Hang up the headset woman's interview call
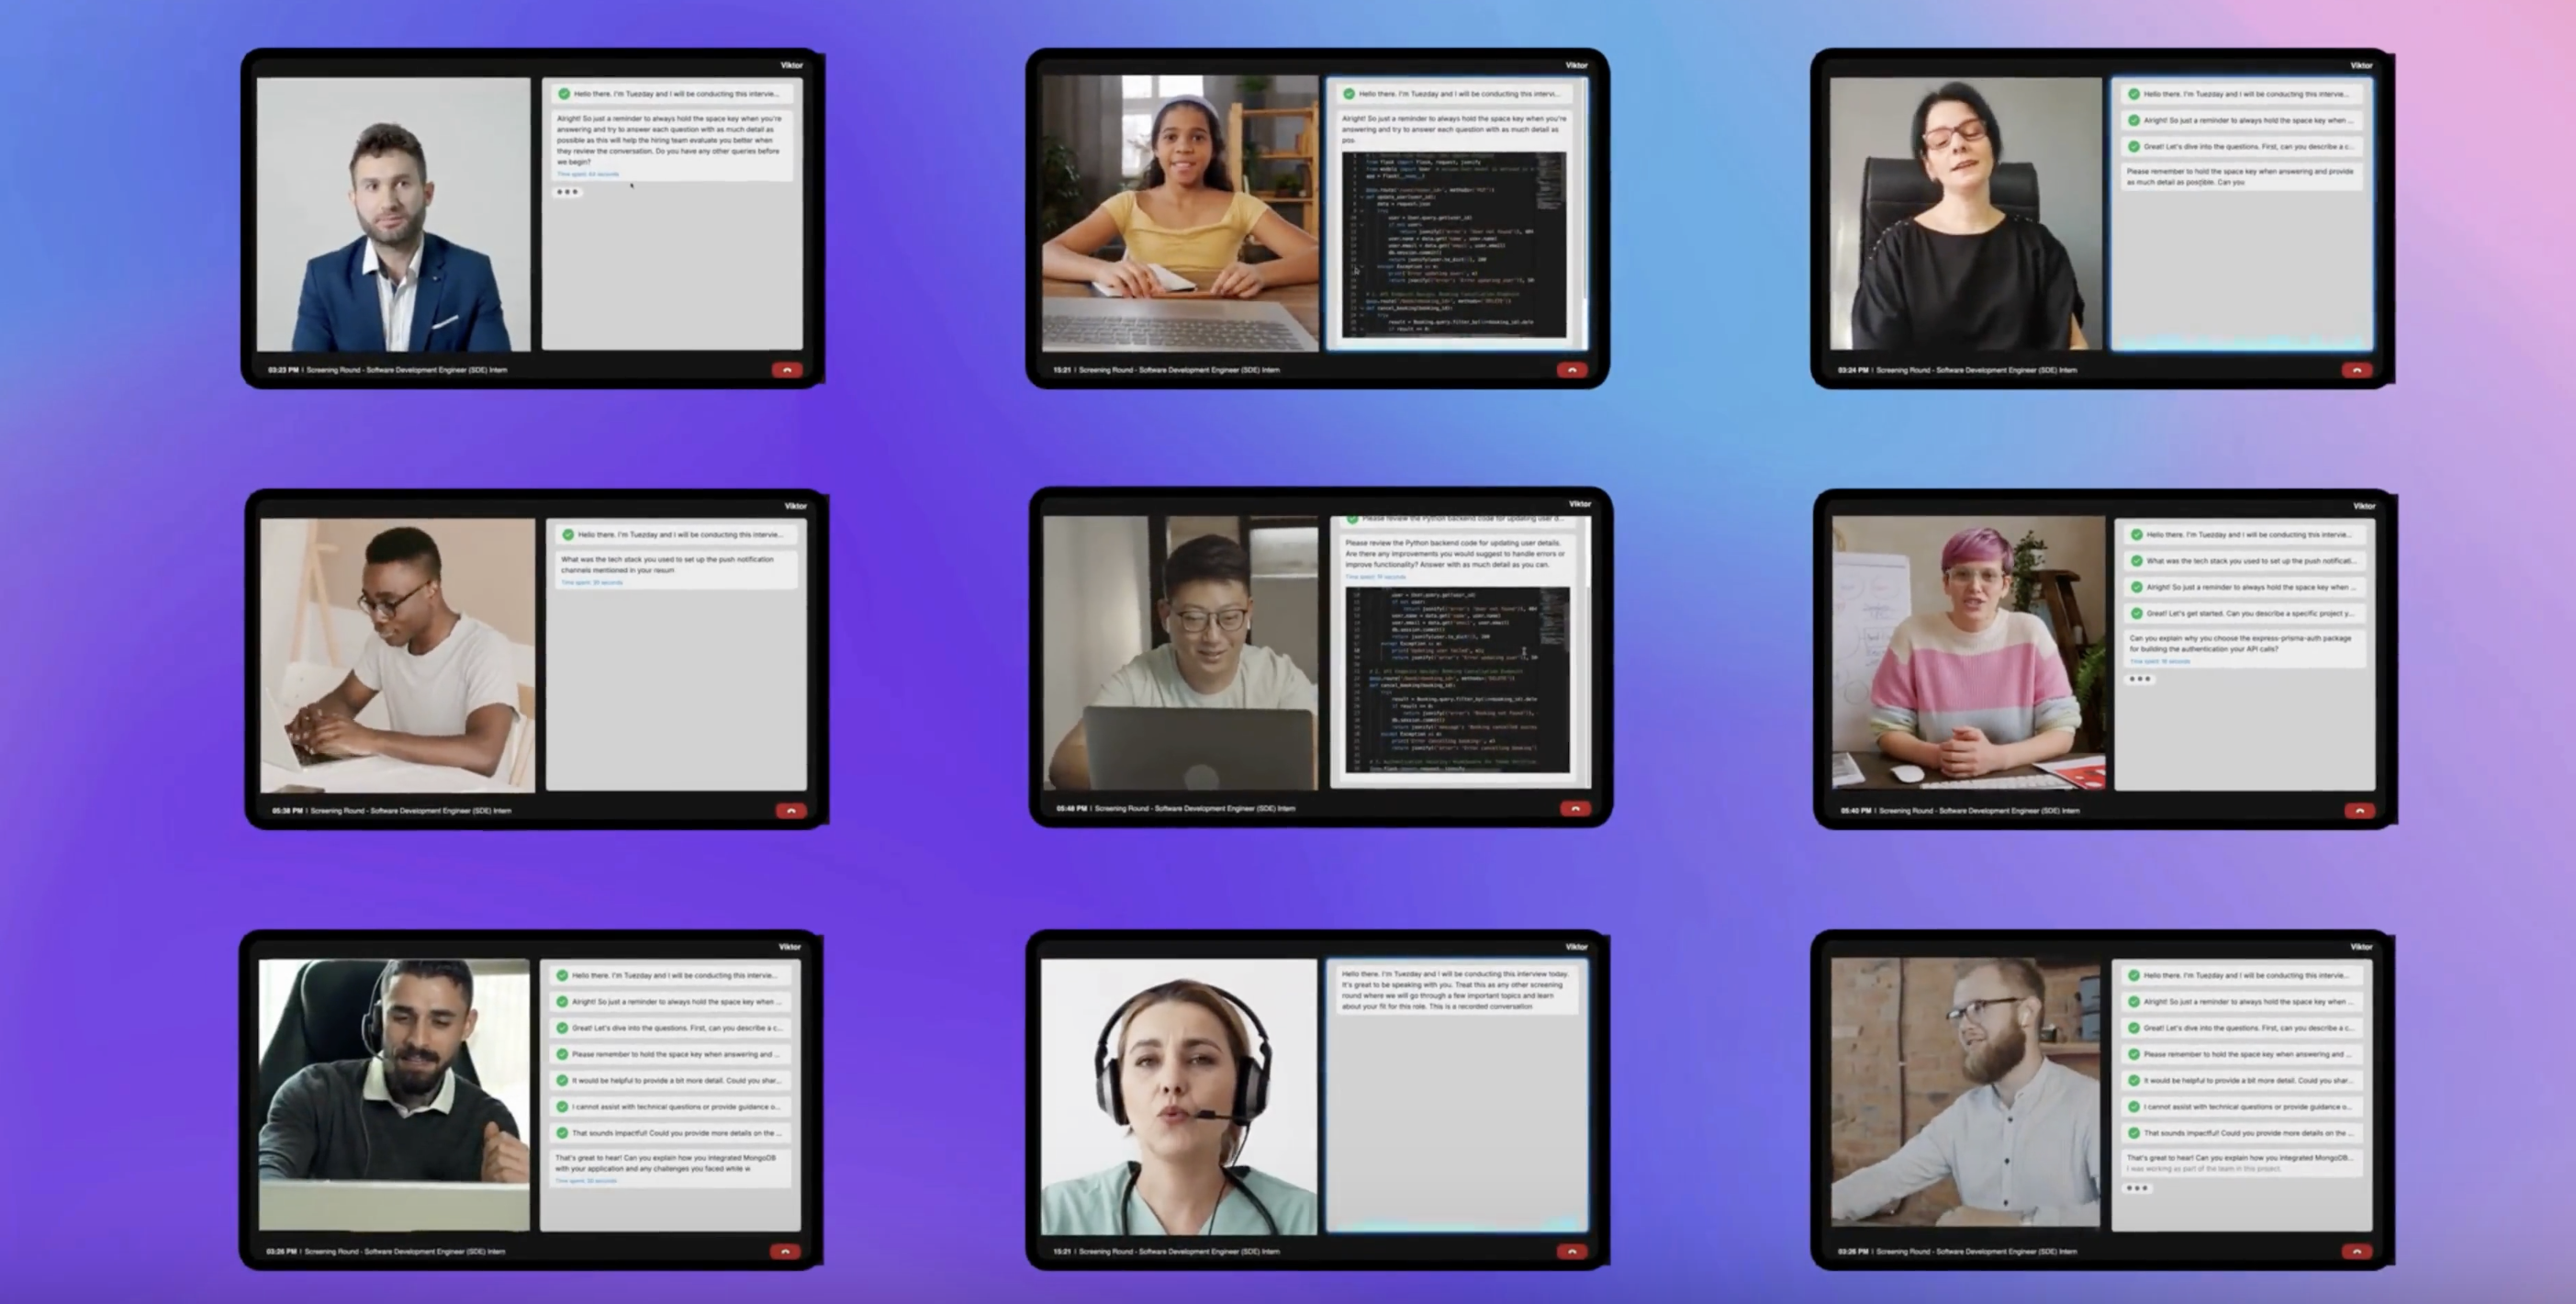Image resolution: width=2576 pixels, height=1304 pixels. click(x=1571, y=1251)
